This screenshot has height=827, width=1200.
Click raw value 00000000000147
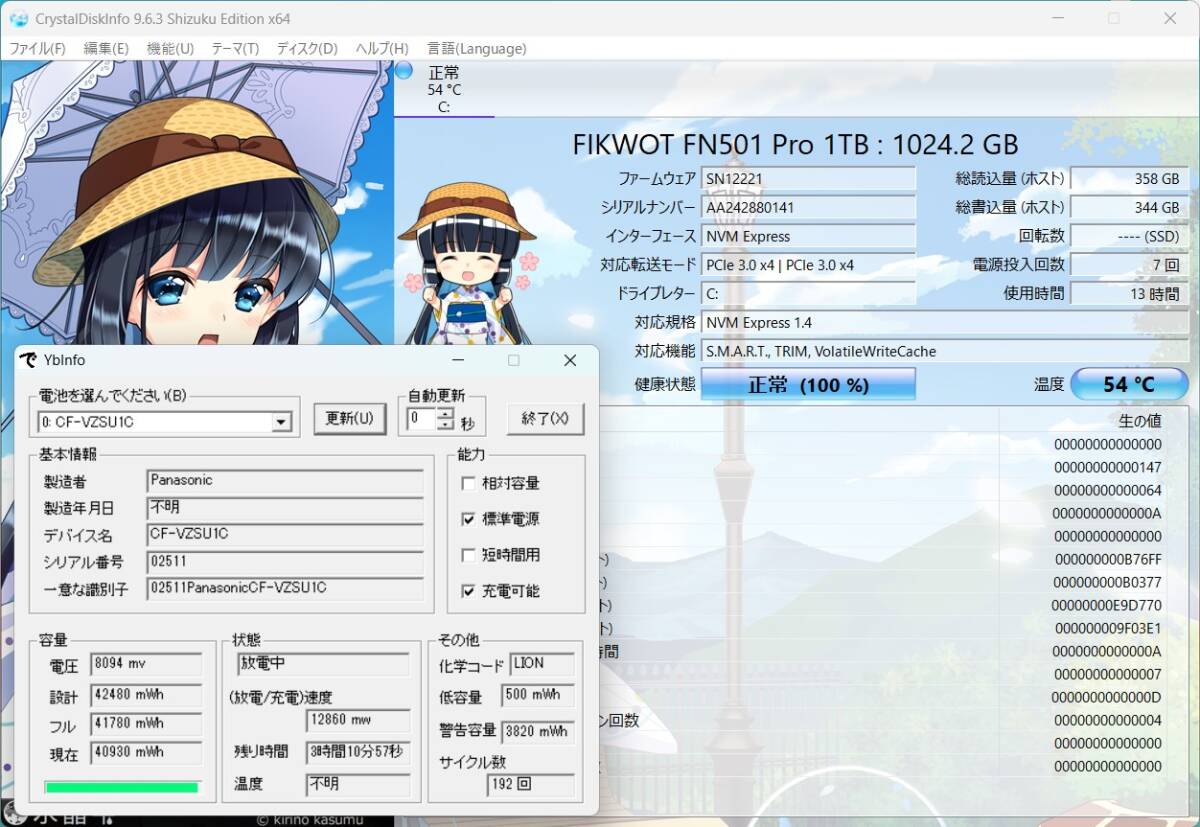tap(1108, 467)
